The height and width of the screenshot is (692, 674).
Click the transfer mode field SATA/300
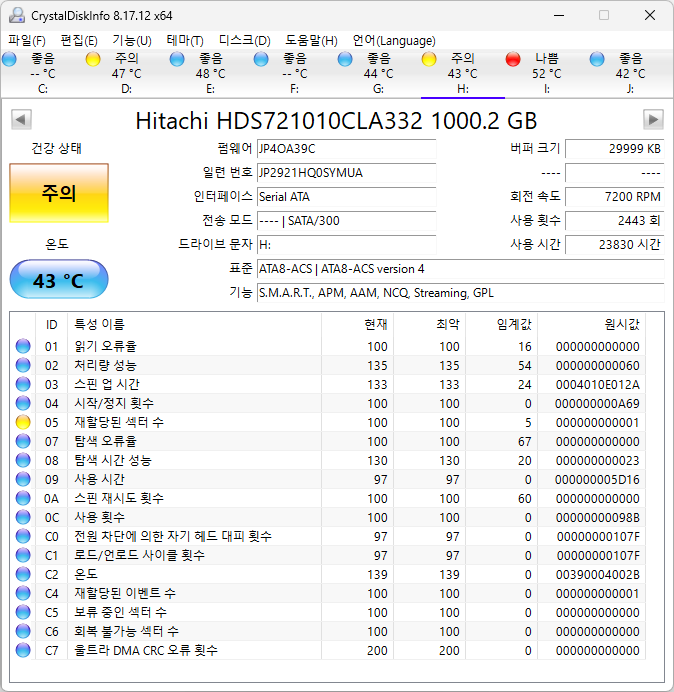pos(346,221)
